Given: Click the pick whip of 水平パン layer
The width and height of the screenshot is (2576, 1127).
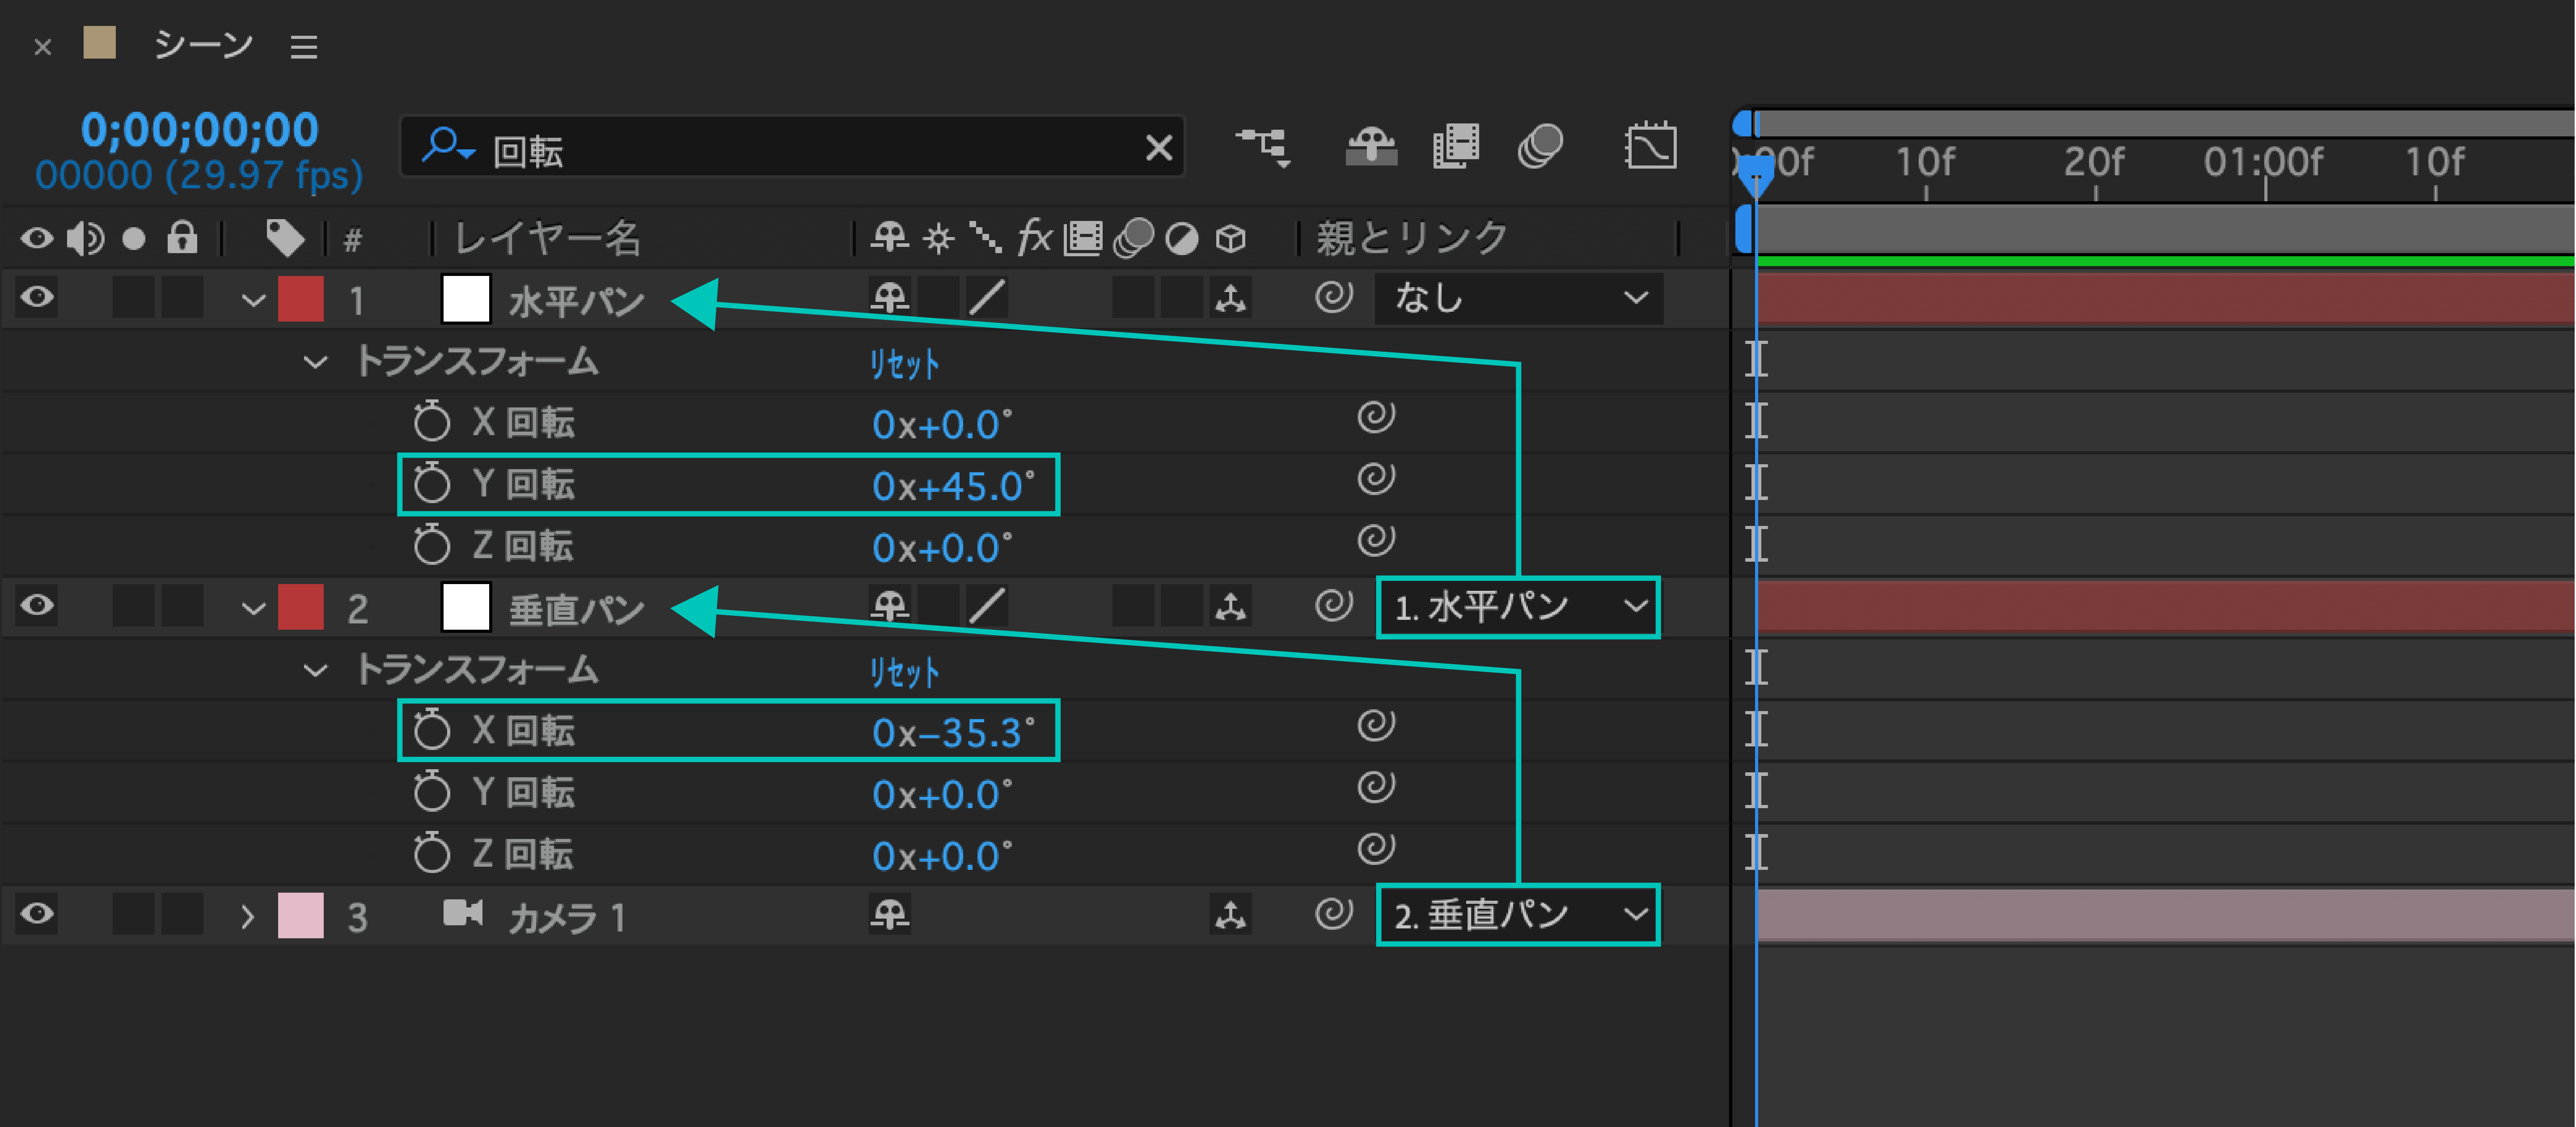Looking at the screenshot, I should pyautogui.click(x=1333, y=297).
